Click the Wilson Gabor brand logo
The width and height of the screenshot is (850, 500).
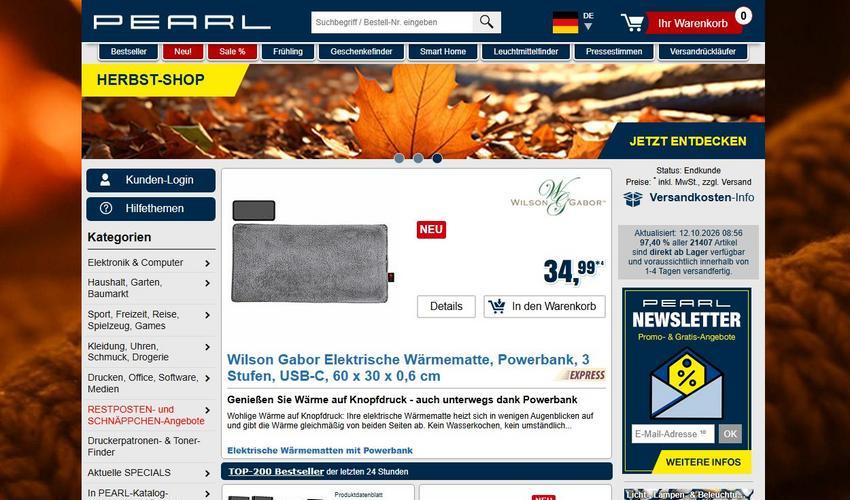[558, 197]
